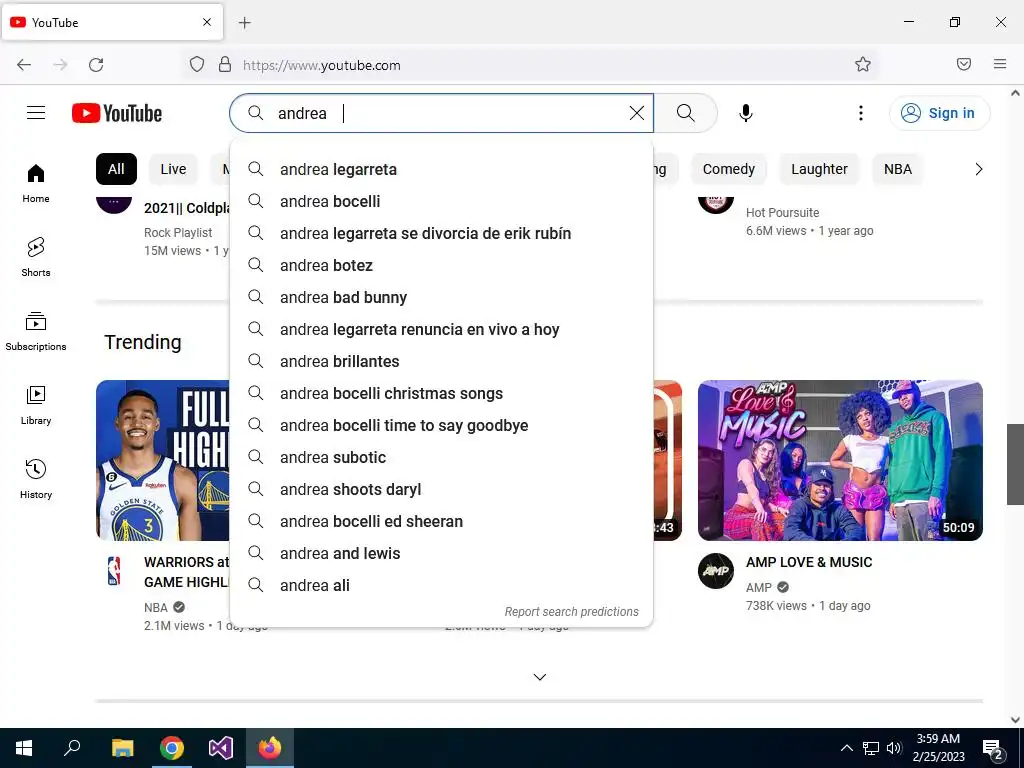
Task: Click the NBA channel avatar
Action: [x=114, y=571]
